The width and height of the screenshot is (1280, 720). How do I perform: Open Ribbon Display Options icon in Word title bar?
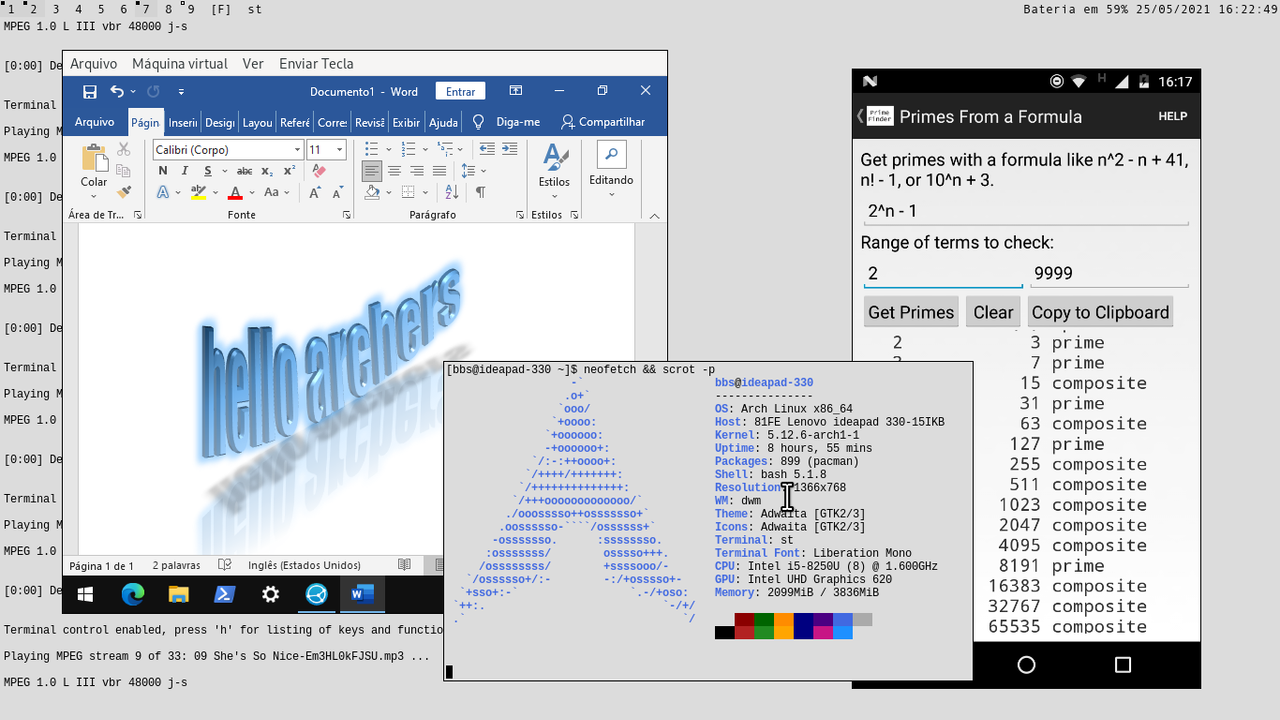pyautogui.click(x=516, y=91)
